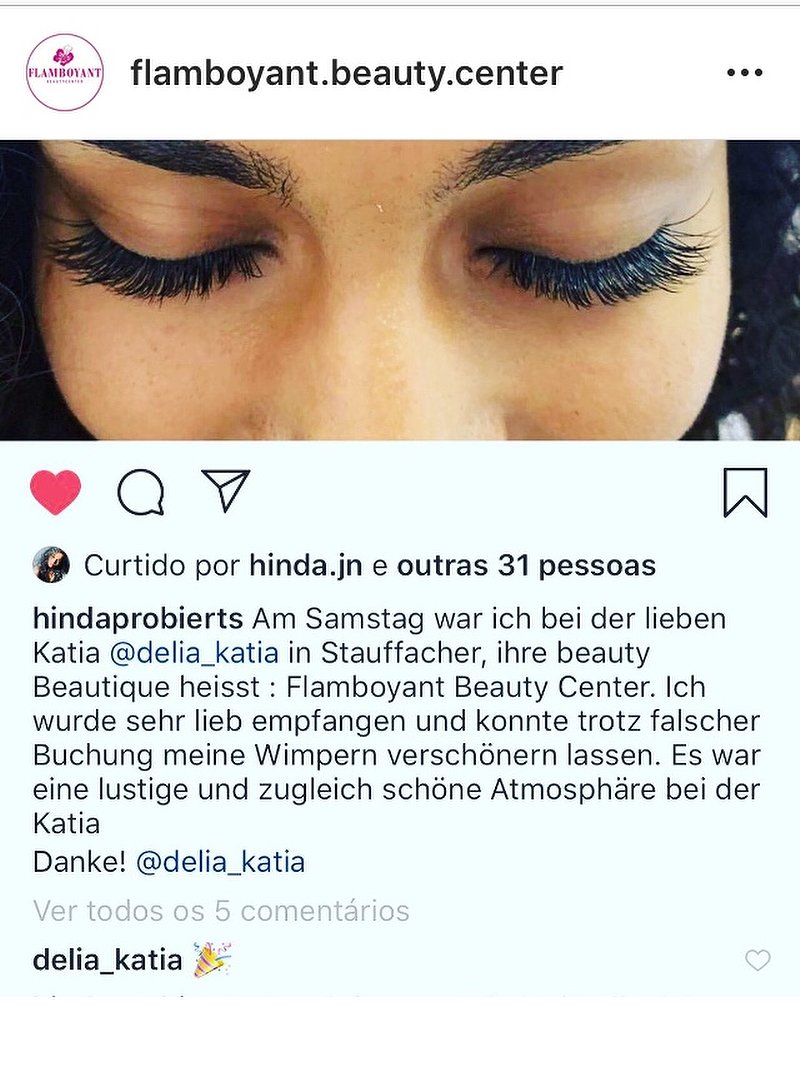This screenshot has height=1066, width=800.
Task: Open hindaprobierts username in the caption
Action: [138, 619]
